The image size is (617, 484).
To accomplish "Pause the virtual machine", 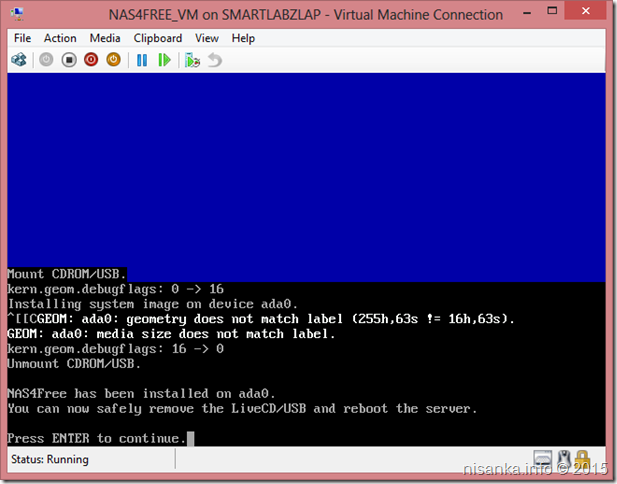I will point(142,60).
